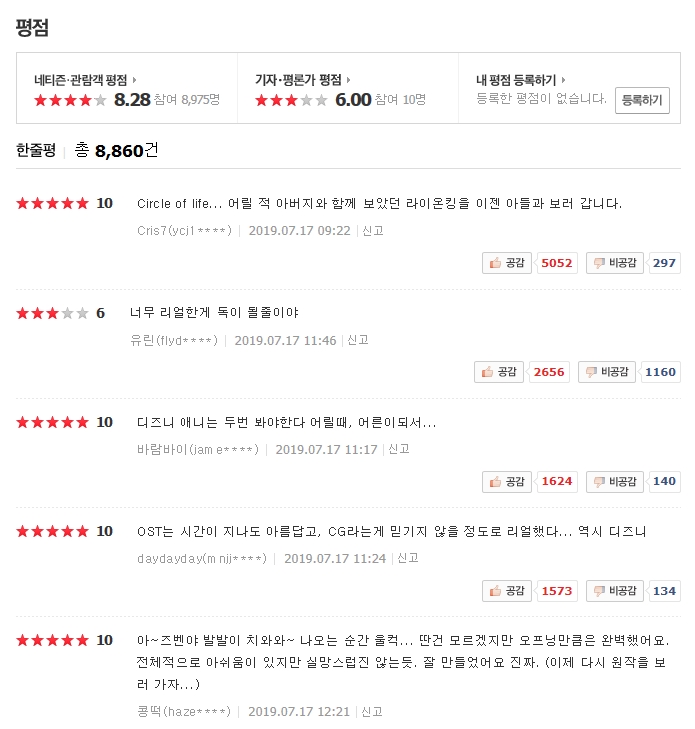Viewport: 695px width, 729px height.
Task: Expand 네티즌·관람객 평점 section arrow
Action: pyautogui.click(x=134, y=80)
